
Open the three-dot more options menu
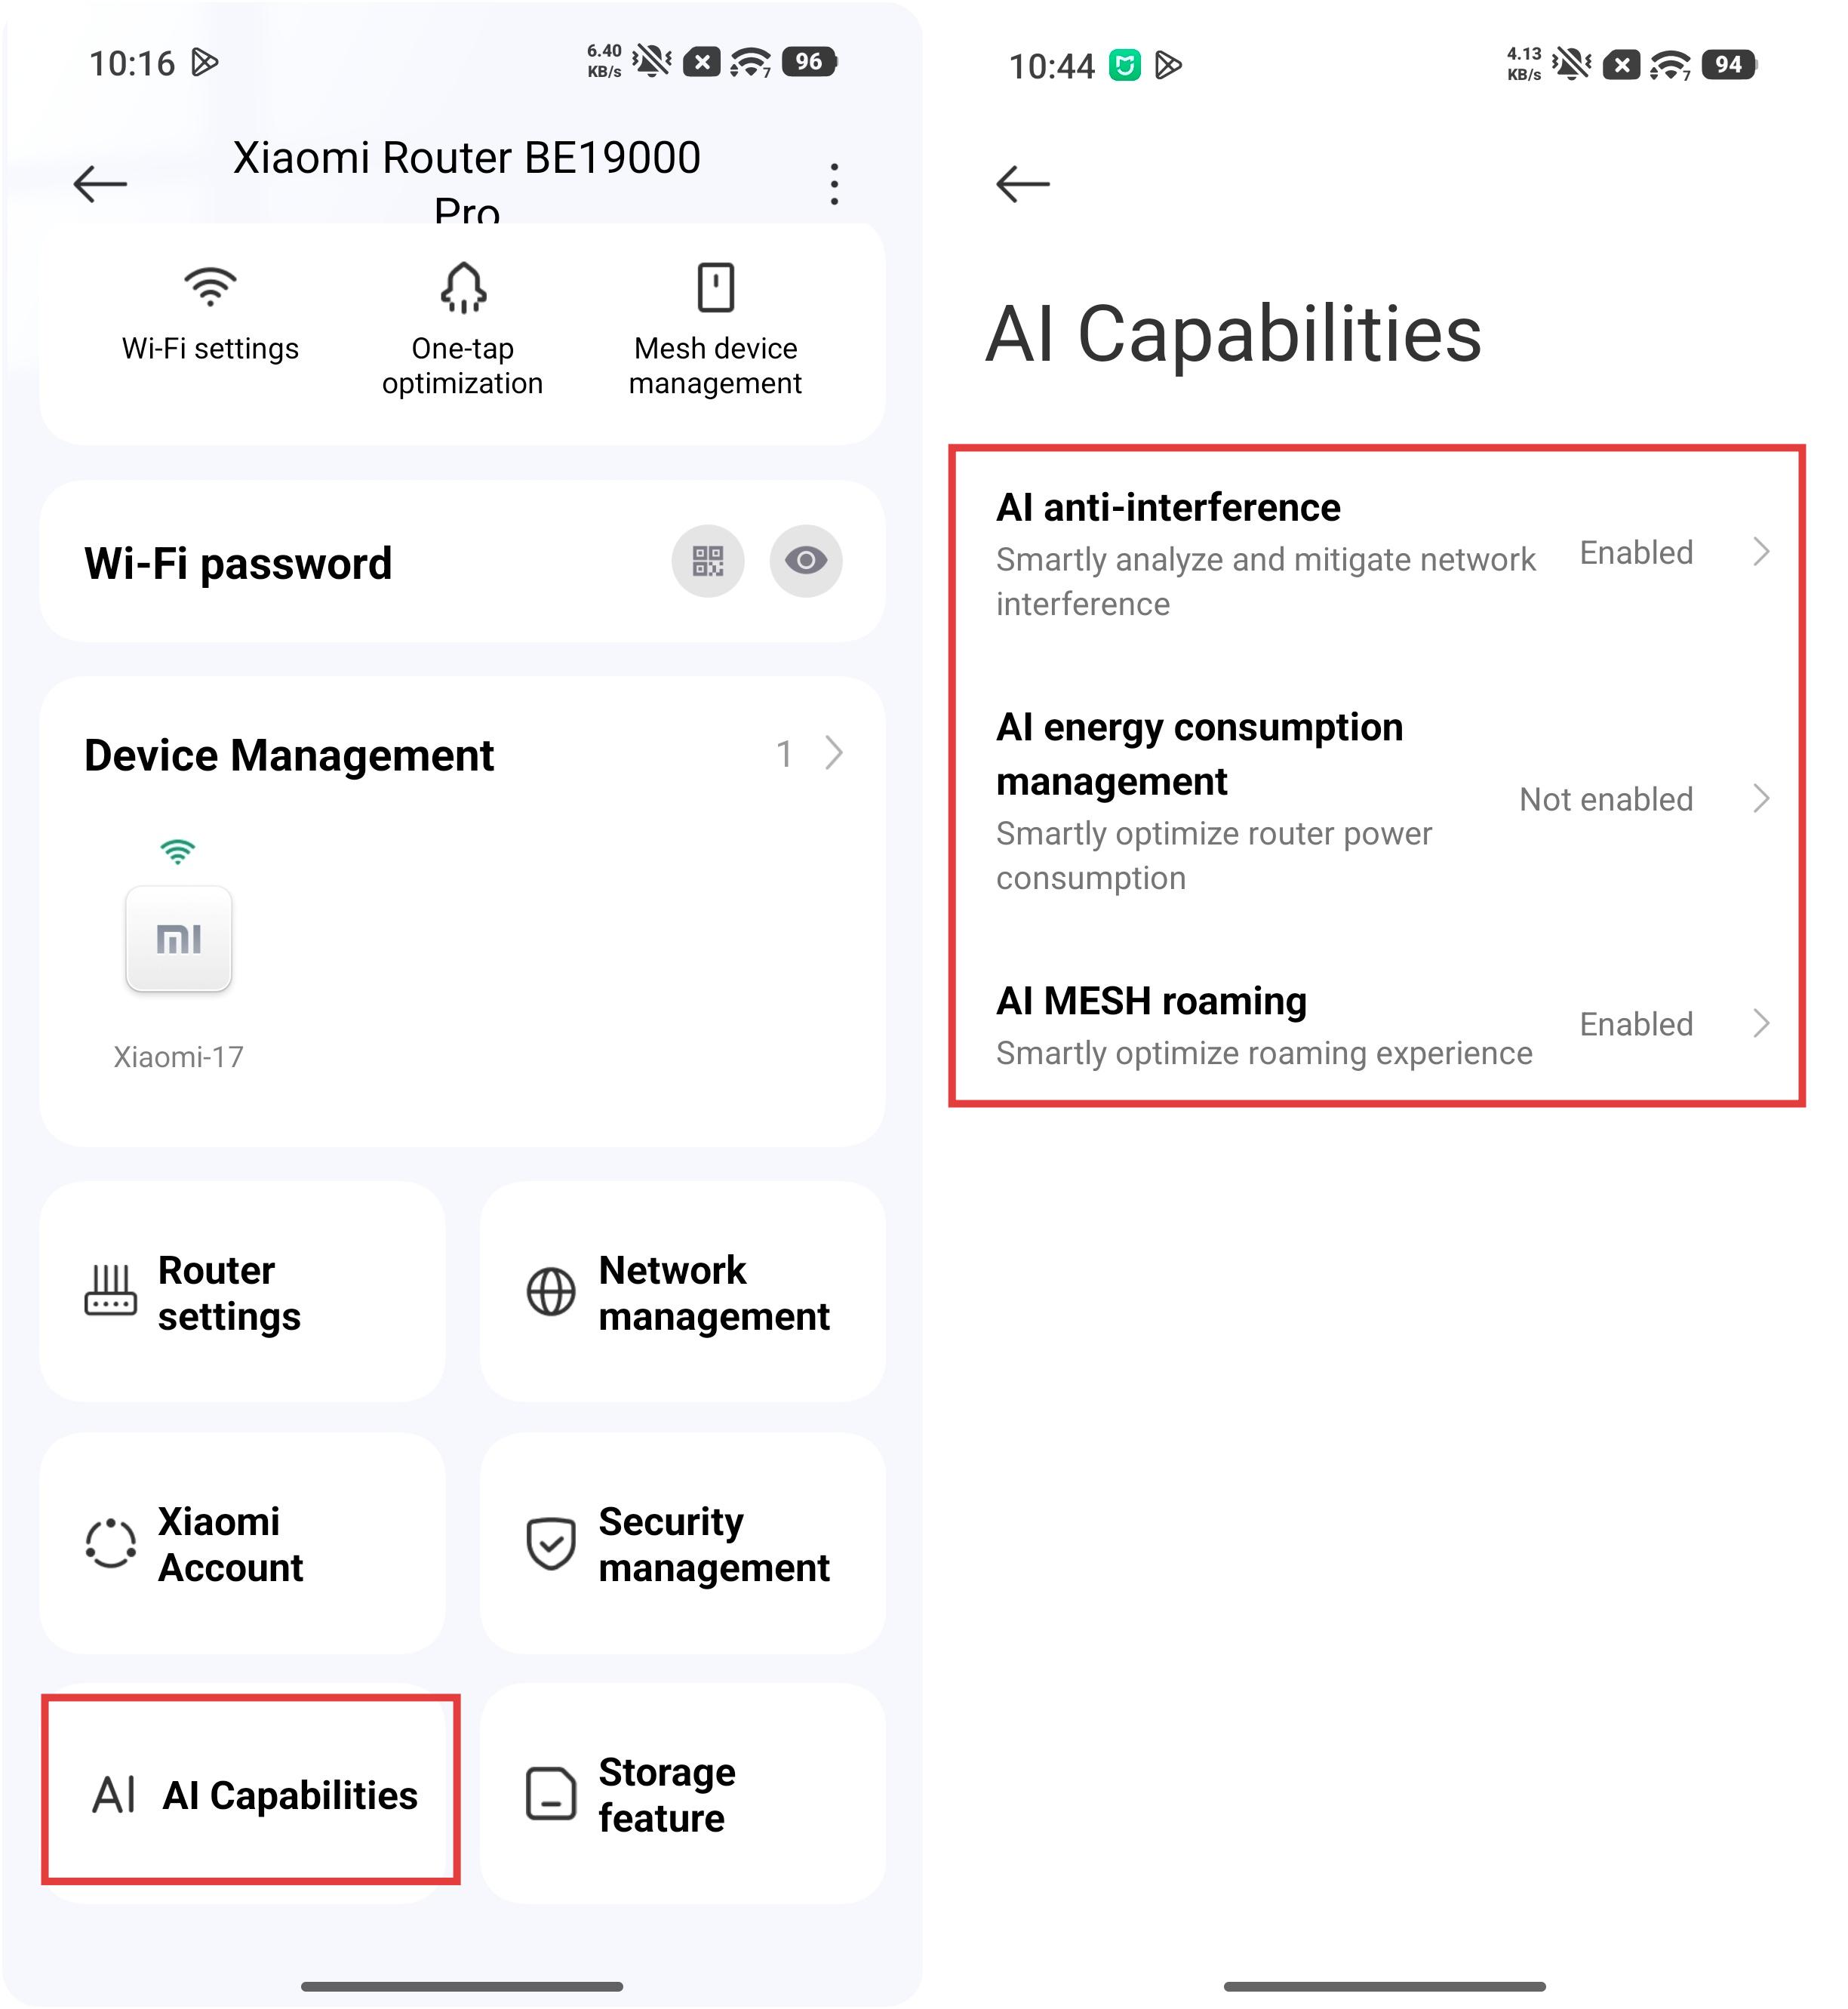(x=834, y=184)
